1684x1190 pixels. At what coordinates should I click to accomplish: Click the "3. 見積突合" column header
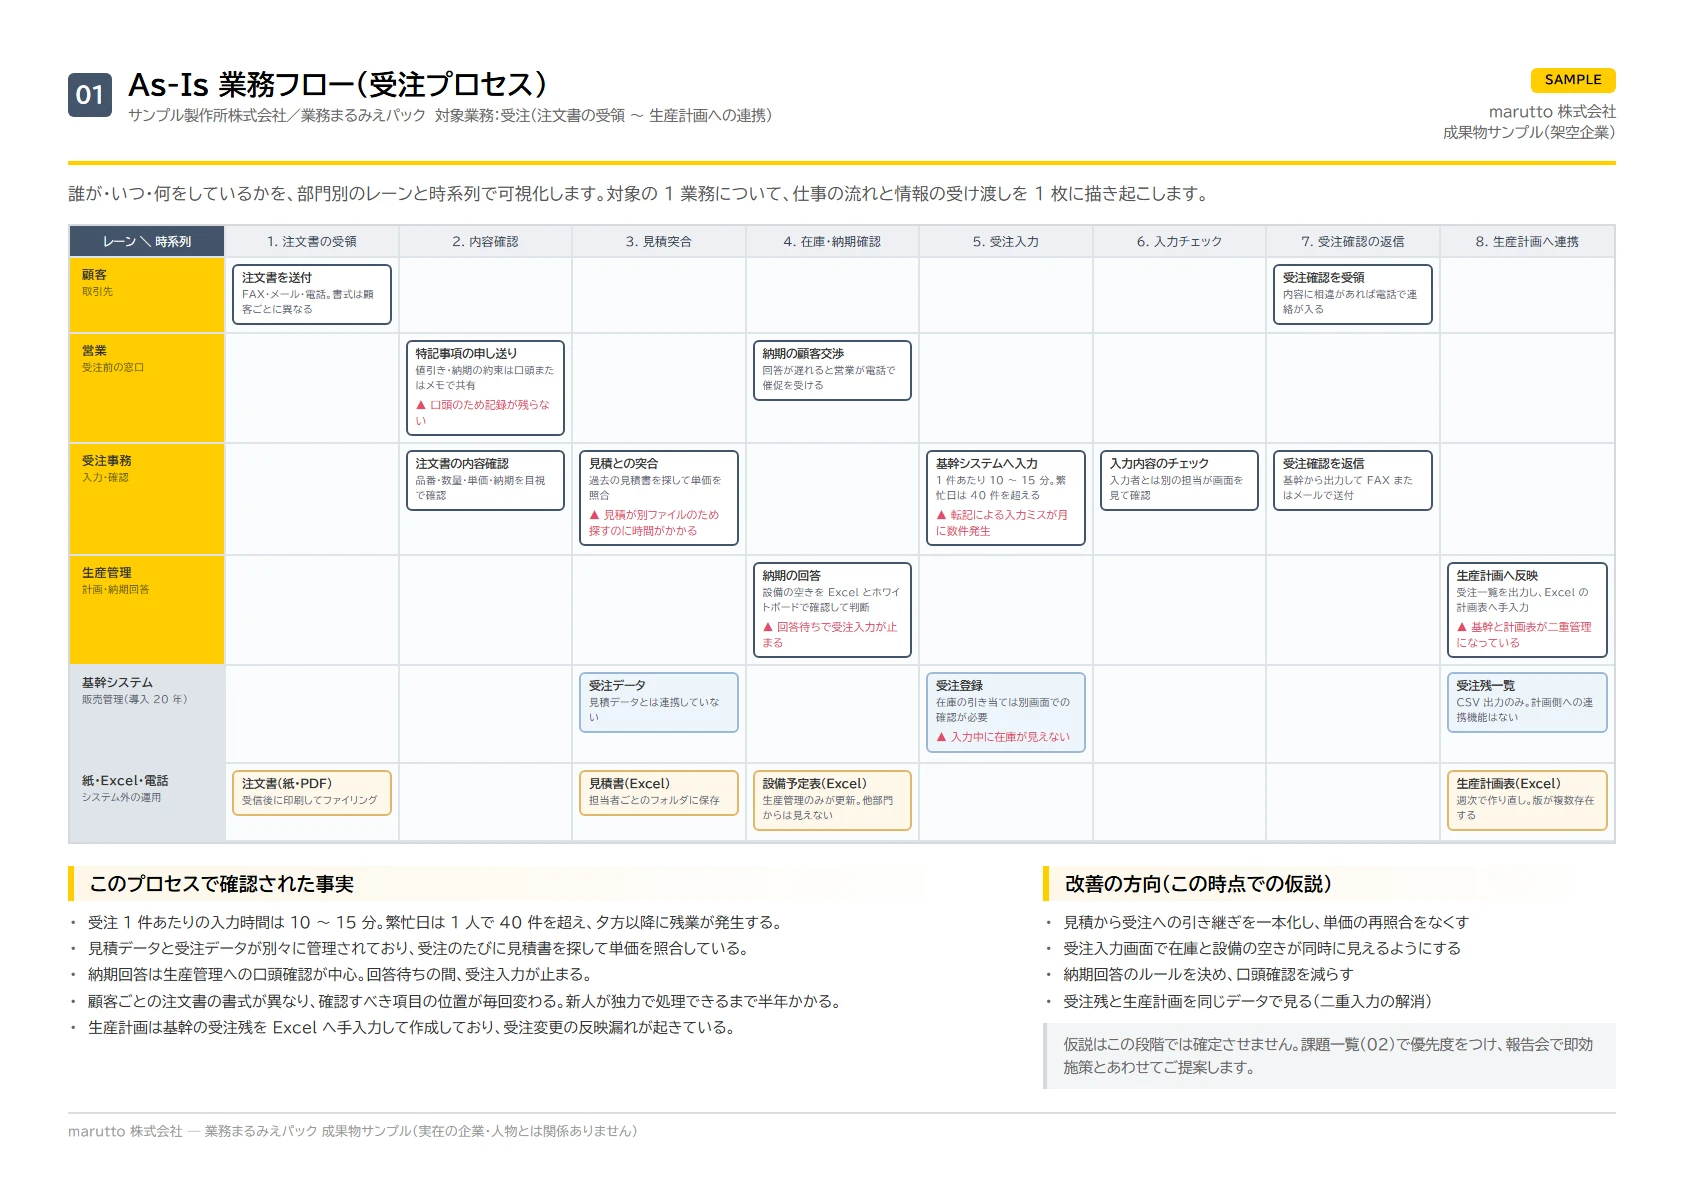click(659, 242)
